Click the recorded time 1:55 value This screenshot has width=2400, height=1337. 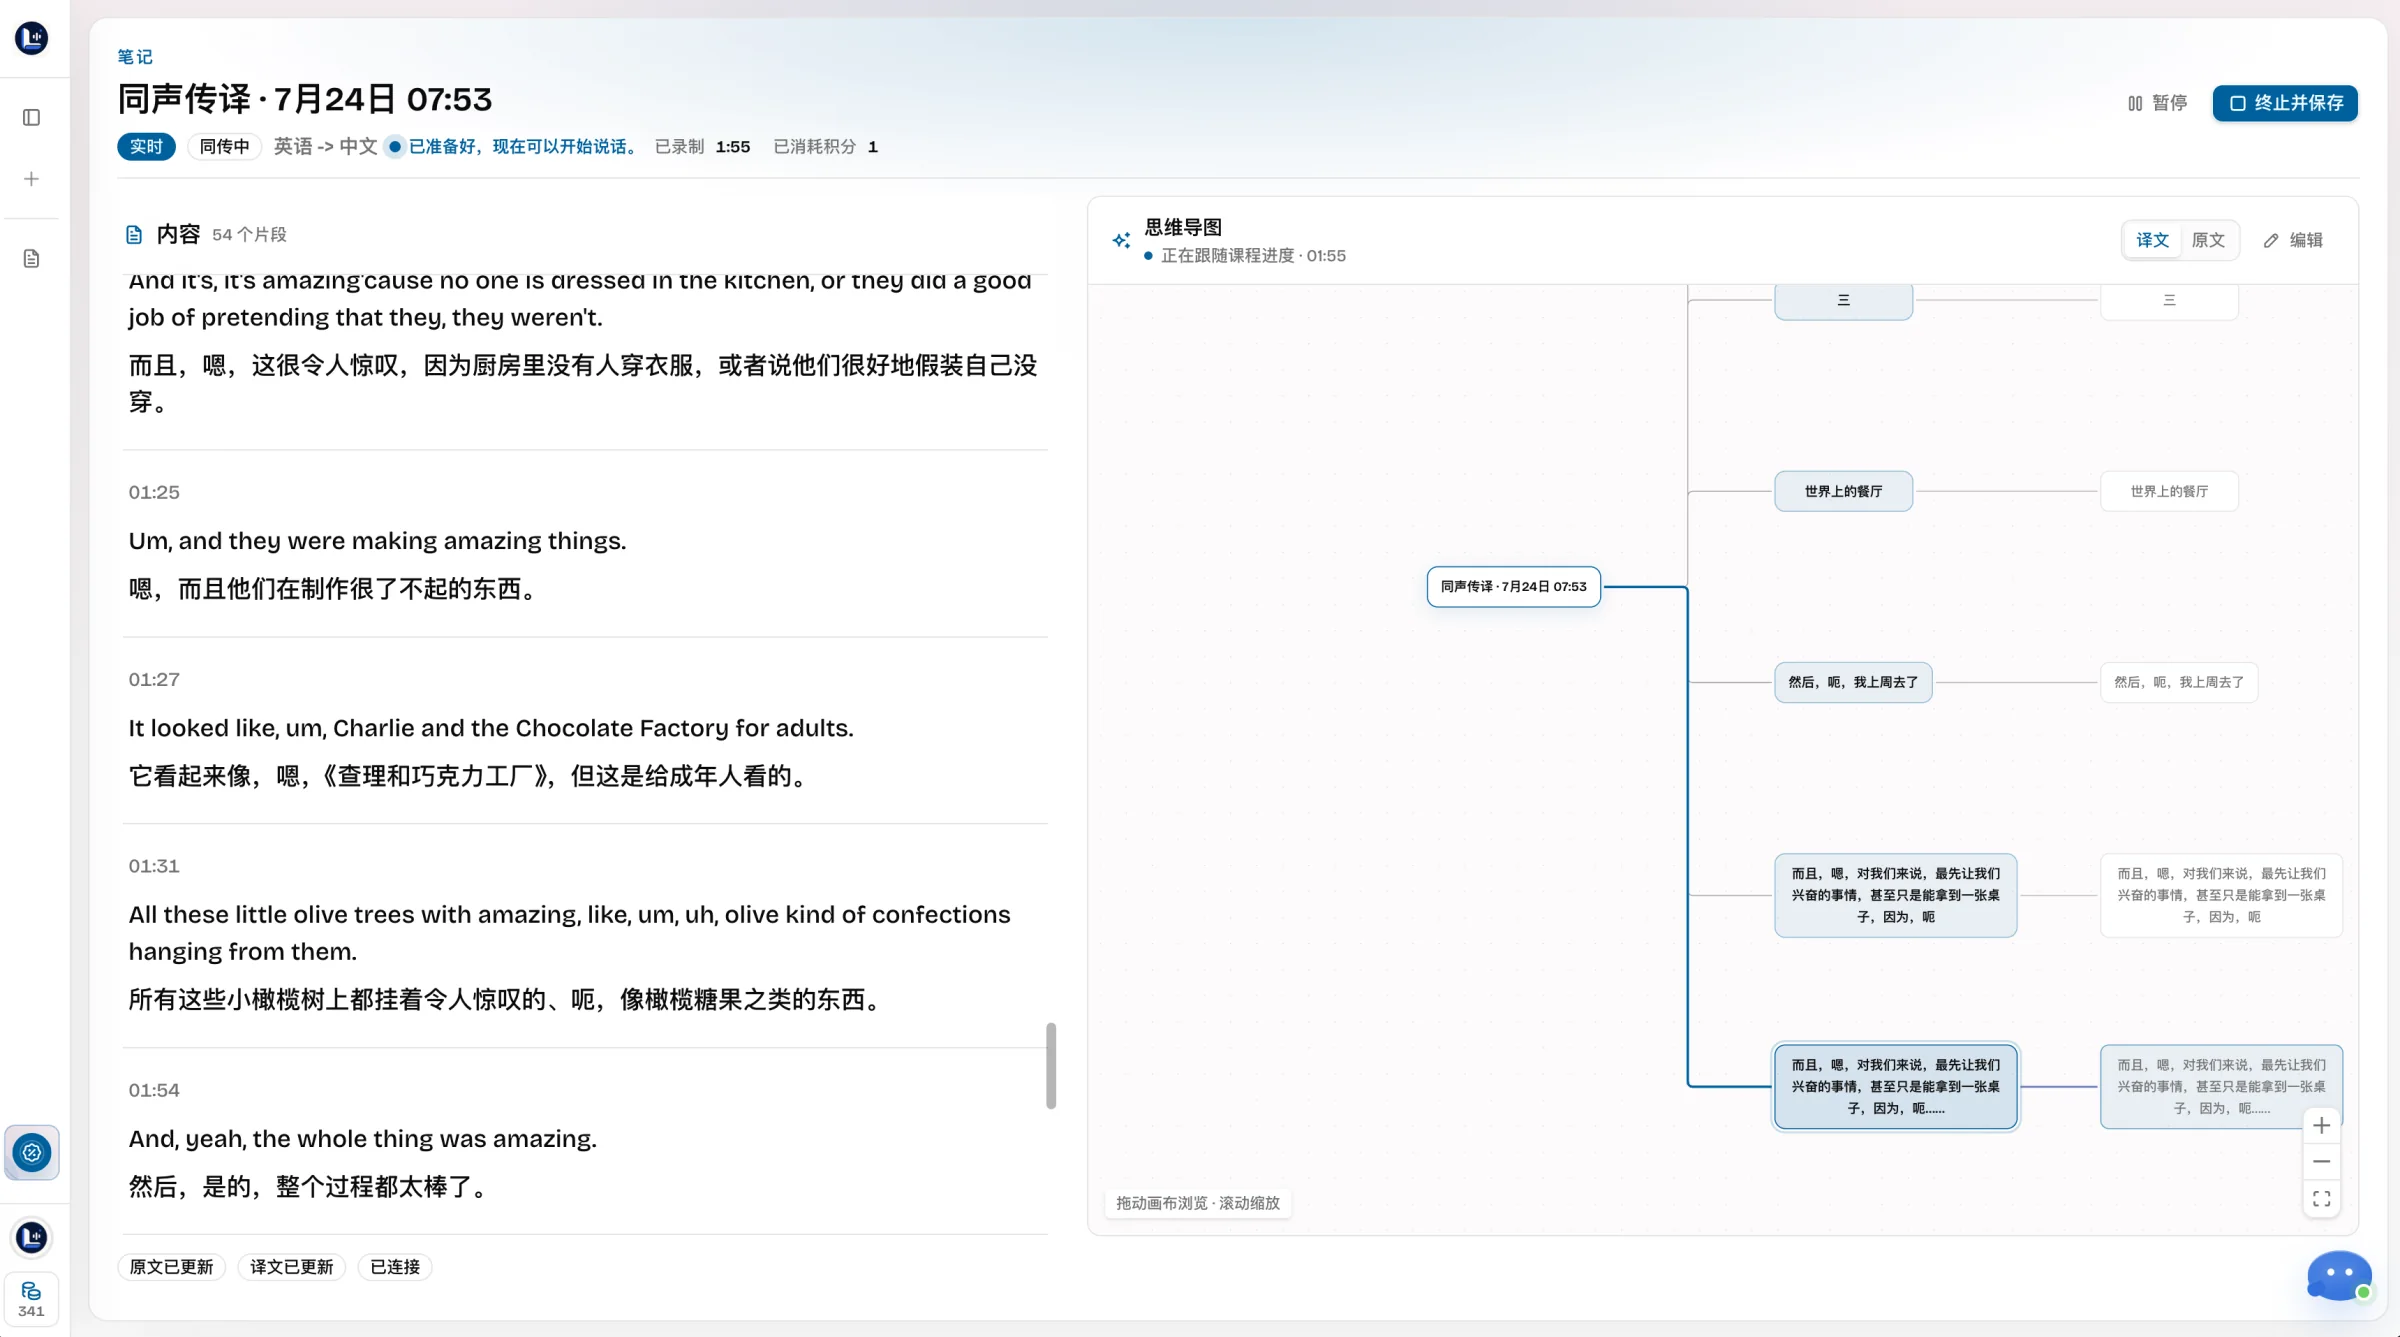pyautogui.click(x=733, y=147)
